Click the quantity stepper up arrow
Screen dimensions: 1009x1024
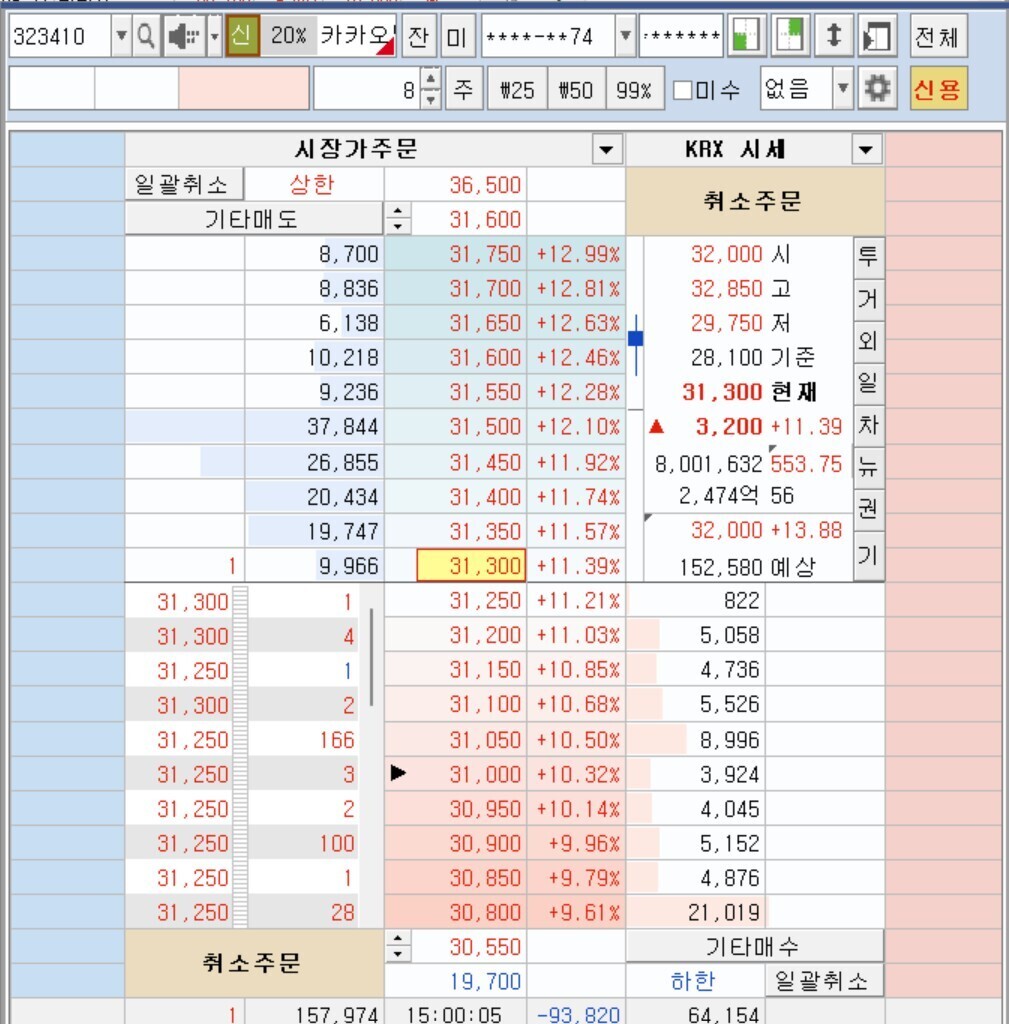click(430, 78)
